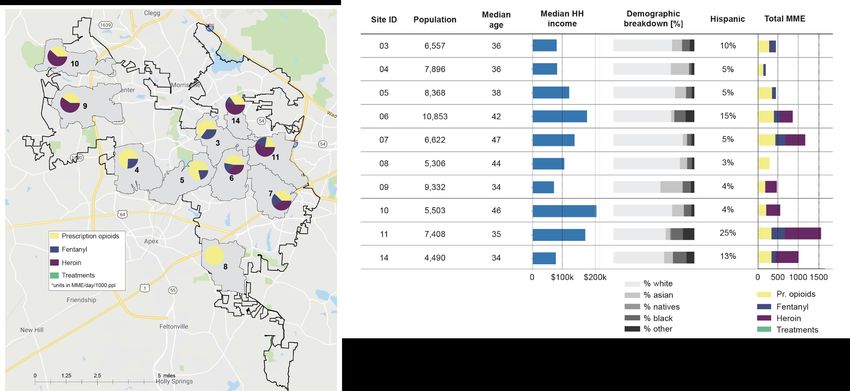Click the % black demographic legend swatch
This screenshot has height=391, width=850.
point(632,318)
